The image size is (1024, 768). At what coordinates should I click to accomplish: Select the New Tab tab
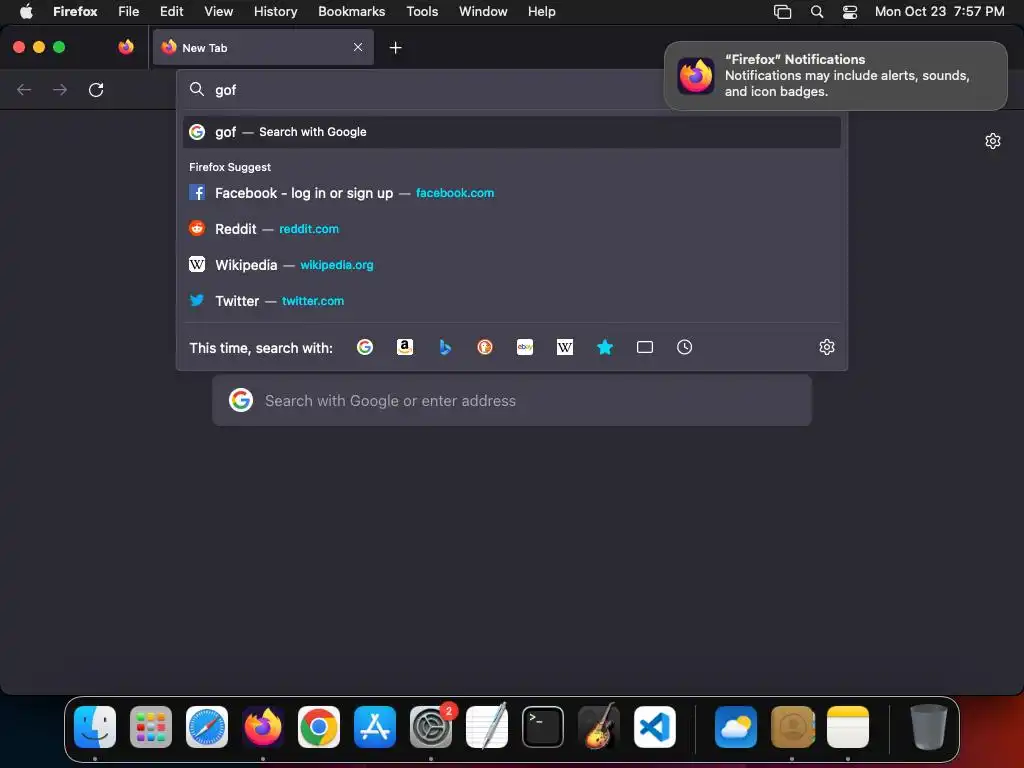[263, 47]
